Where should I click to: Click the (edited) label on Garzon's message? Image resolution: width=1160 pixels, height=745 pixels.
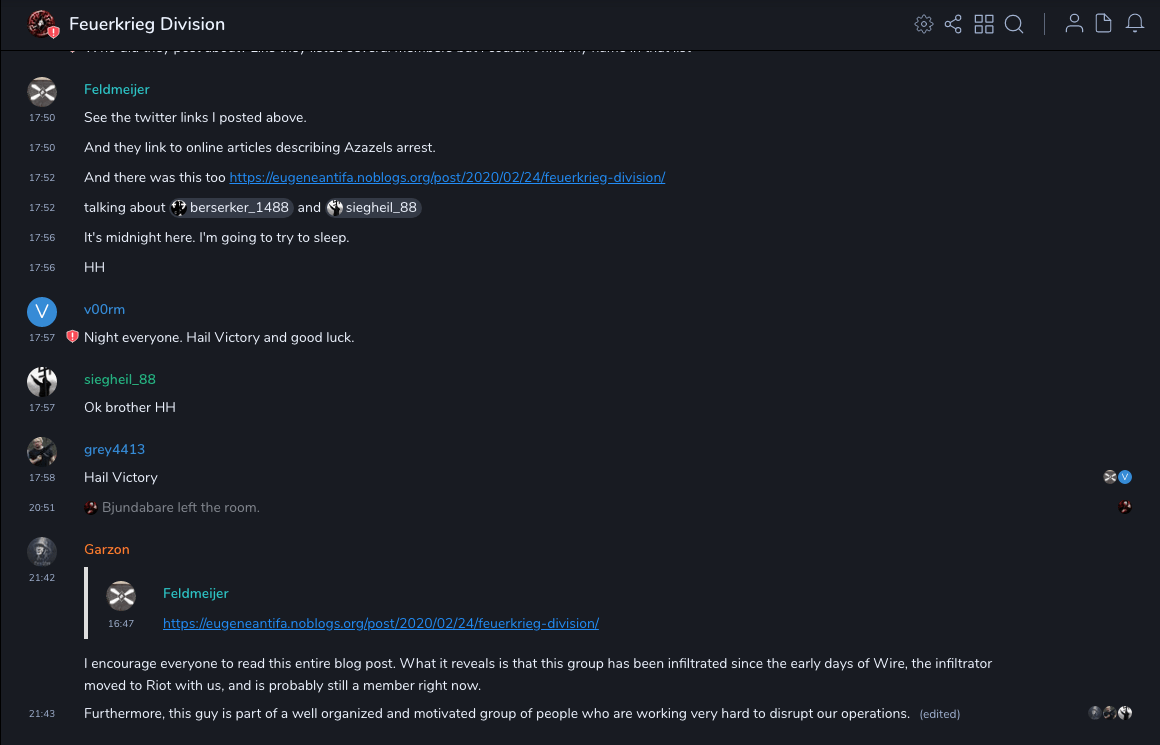939,714
